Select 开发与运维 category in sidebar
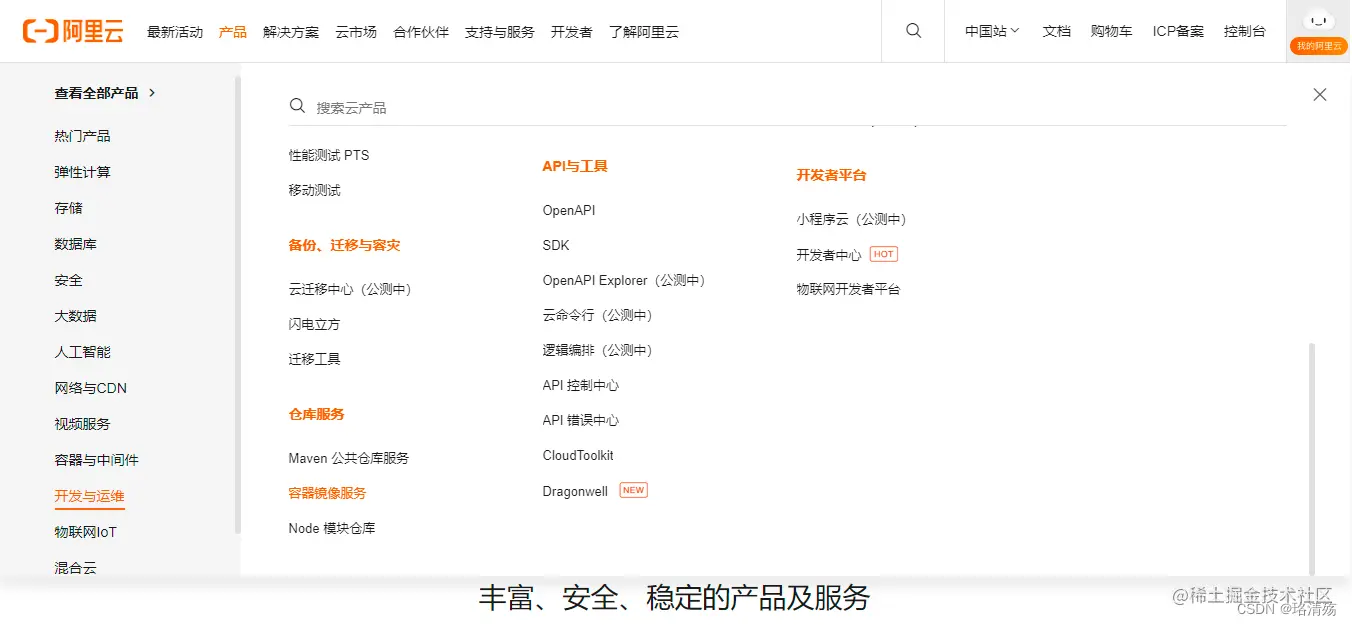This screenshot has height=625, width=1352. [90, 496]
